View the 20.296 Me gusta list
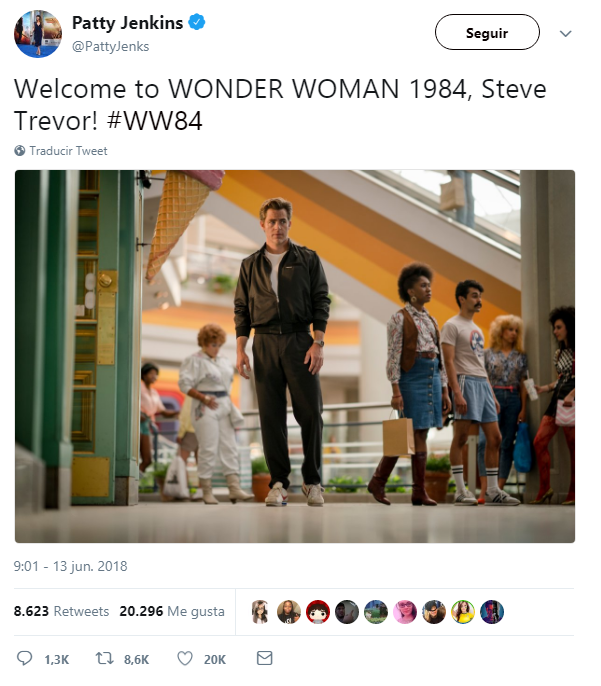 coord(172,611)
